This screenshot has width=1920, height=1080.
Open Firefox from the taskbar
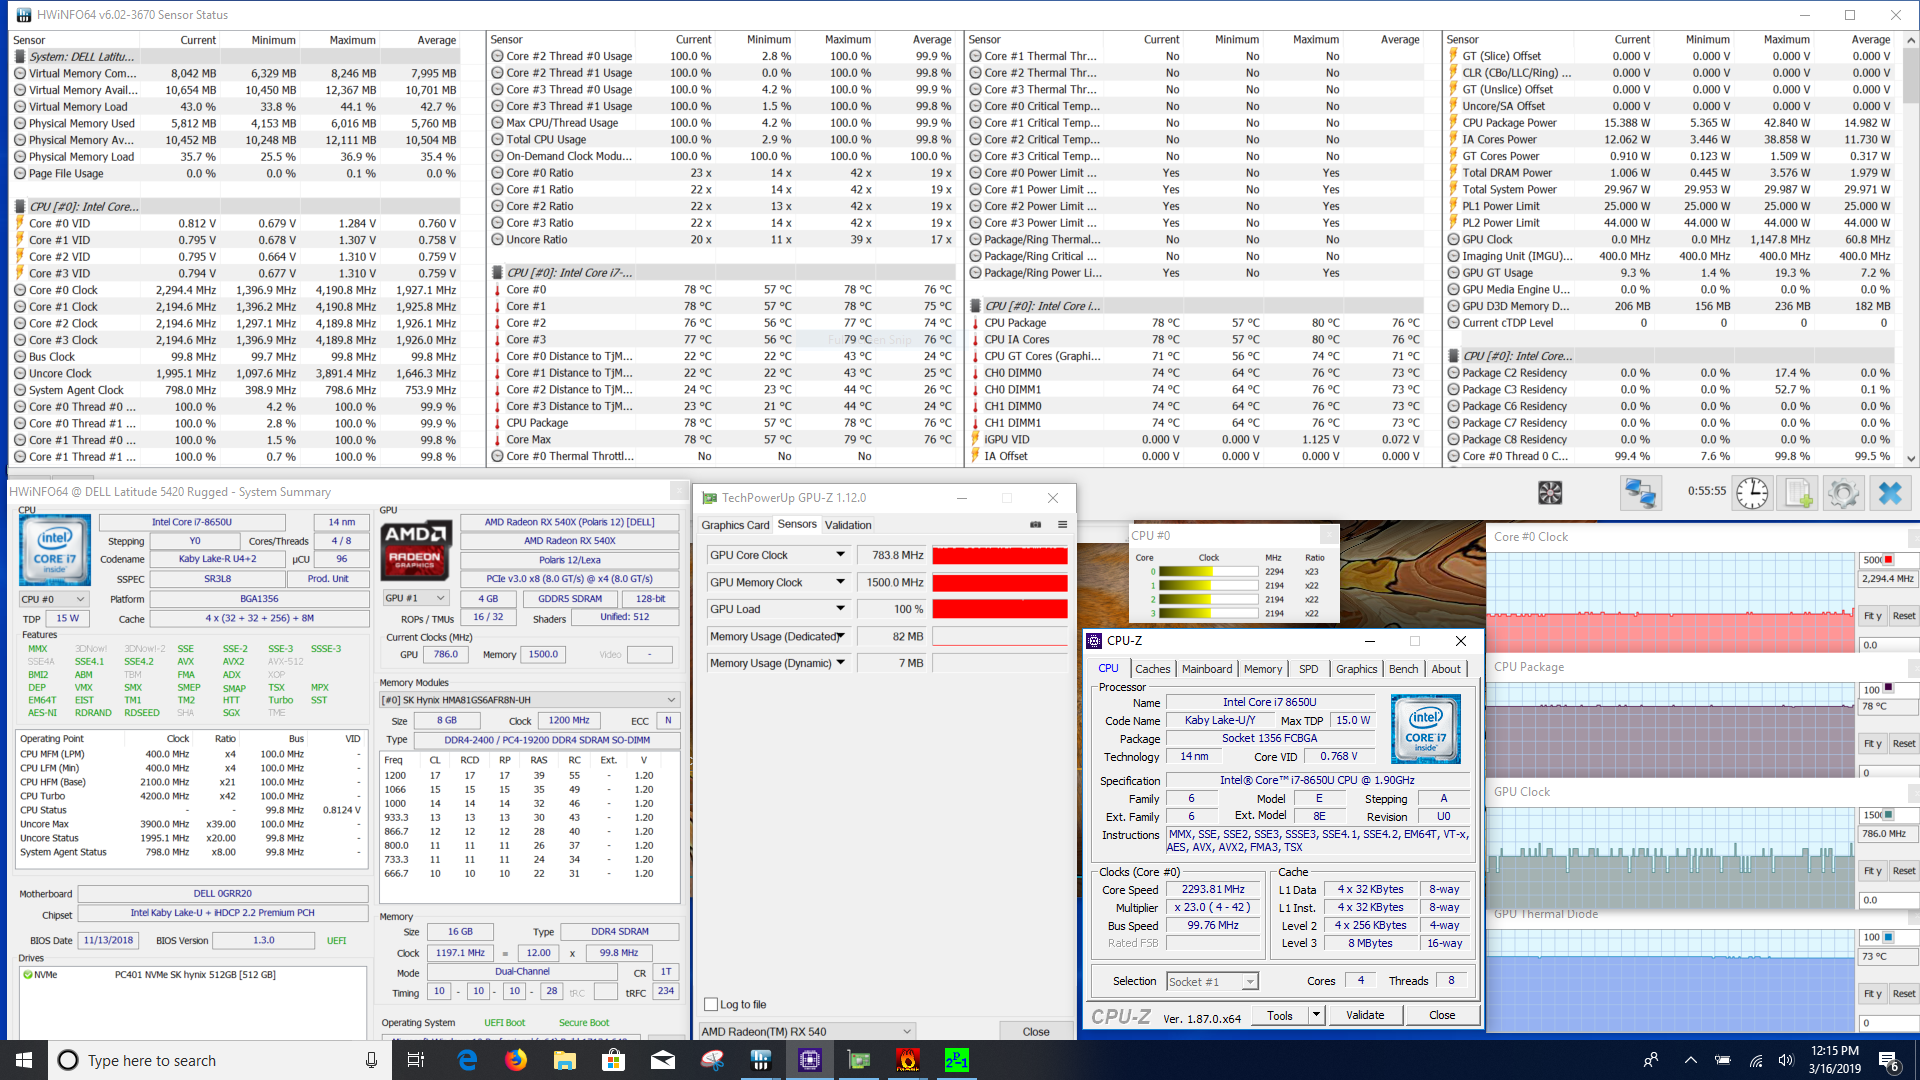(516, 1060)
